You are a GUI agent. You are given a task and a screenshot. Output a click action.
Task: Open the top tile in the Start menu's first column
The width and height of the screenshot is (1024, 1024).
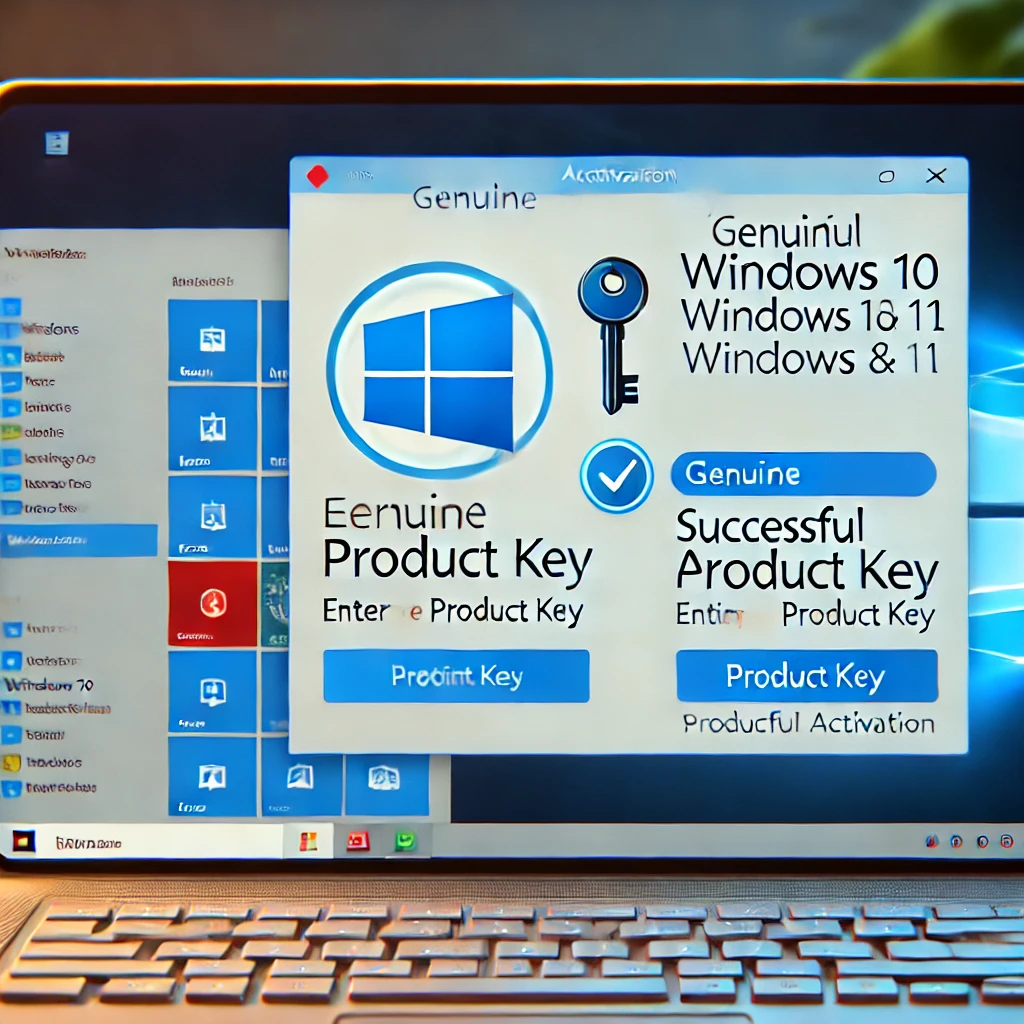tap(212, 341)
